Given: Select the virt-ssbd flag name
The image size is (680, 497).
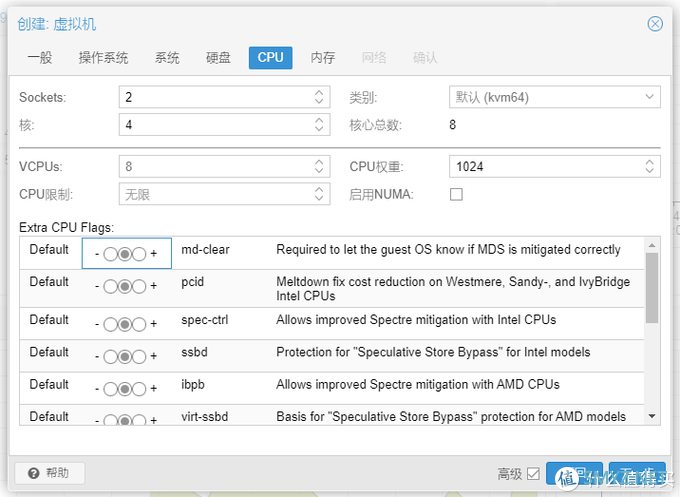Looking at the screenshot, I should click(x=204, y=417).
